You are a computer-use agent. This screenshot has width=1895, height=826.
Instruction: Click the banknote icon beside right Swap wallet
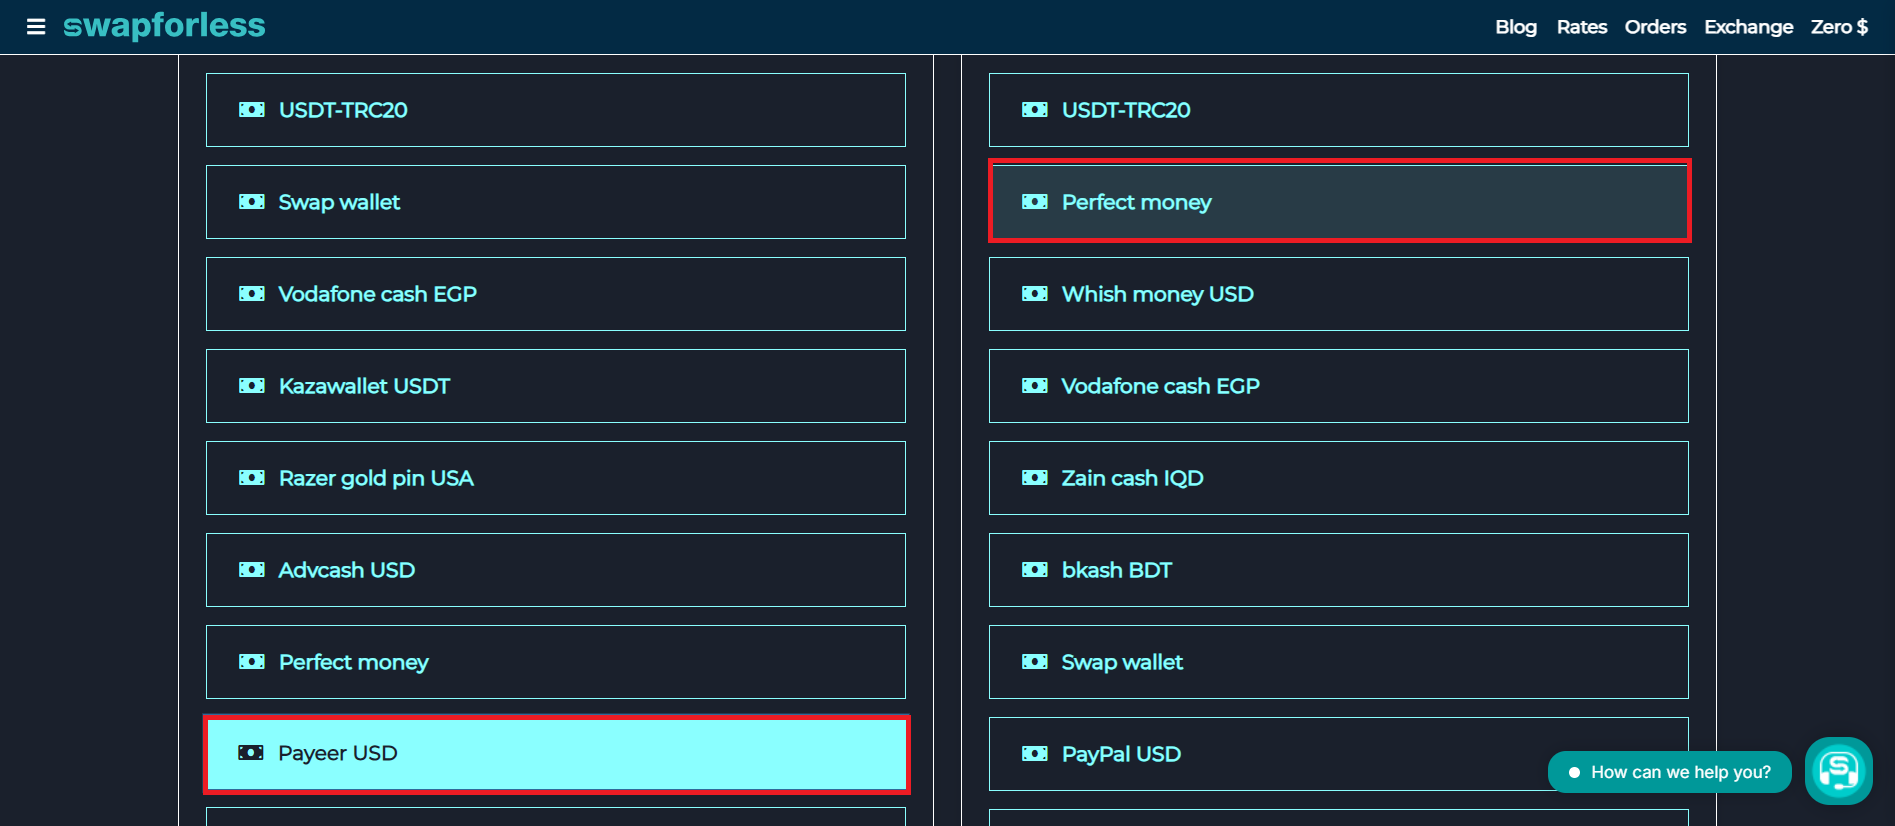click(x=1035, y=662)
